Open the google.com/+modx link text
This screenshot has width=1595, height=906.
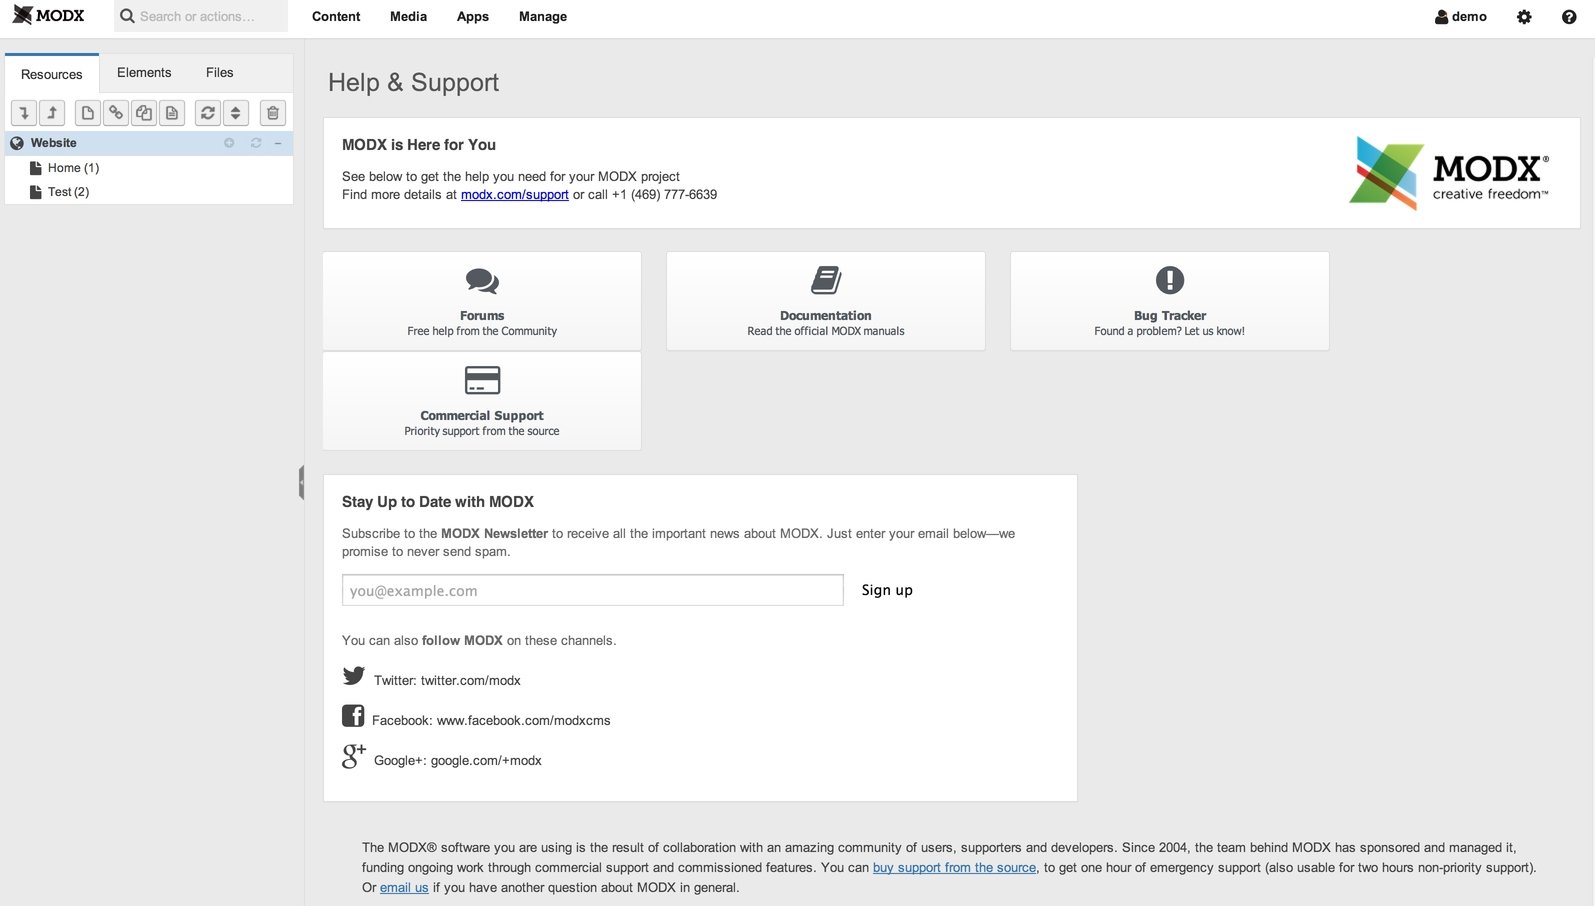coord(486,761)
